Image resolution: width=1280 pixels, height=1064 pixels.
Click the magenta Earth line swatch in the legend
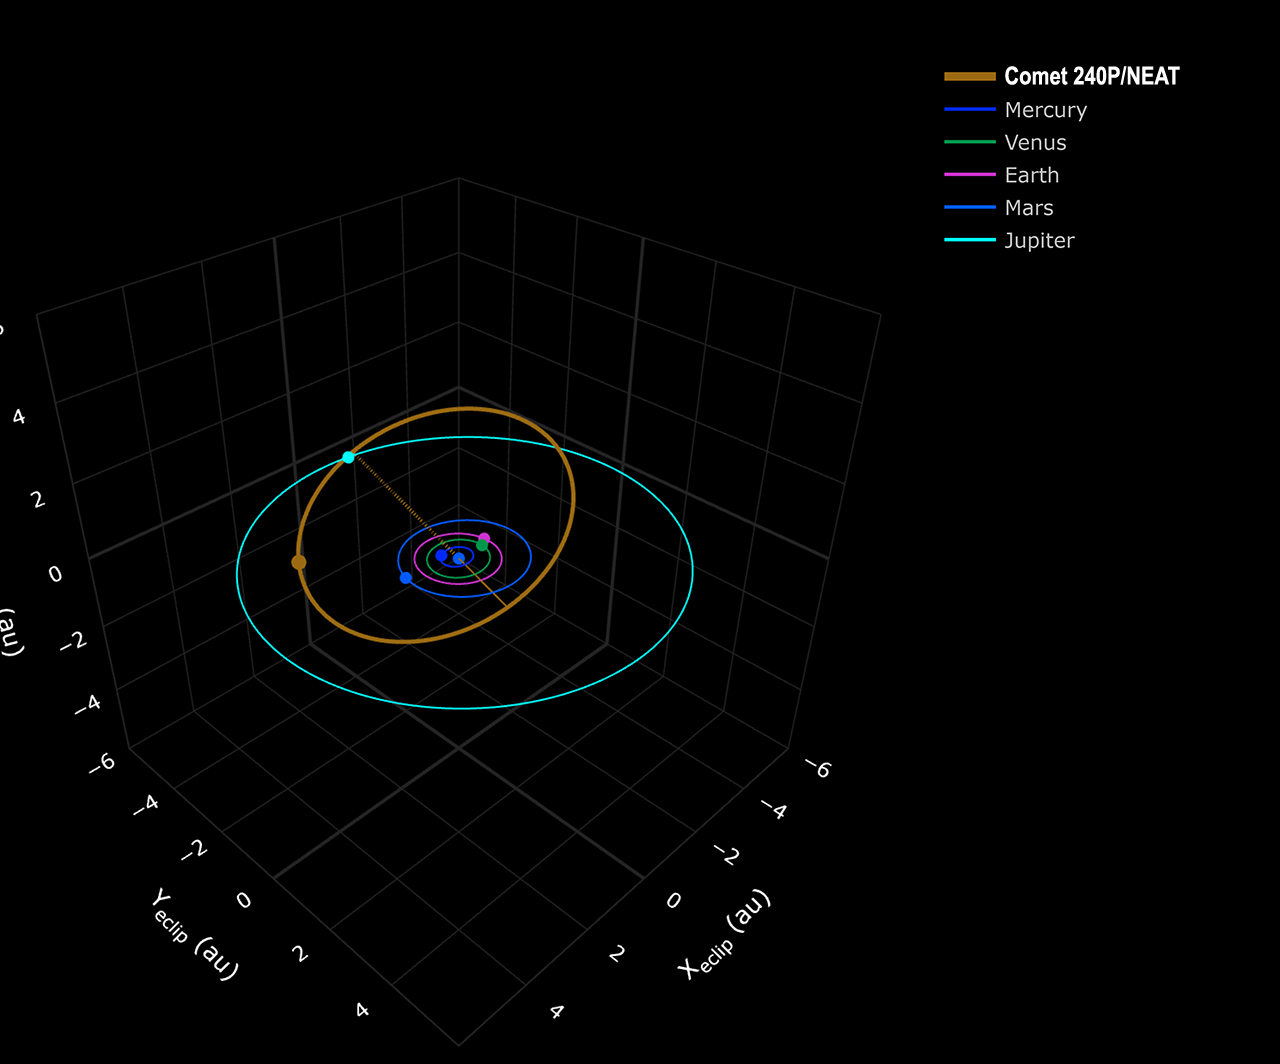point(969,175)
